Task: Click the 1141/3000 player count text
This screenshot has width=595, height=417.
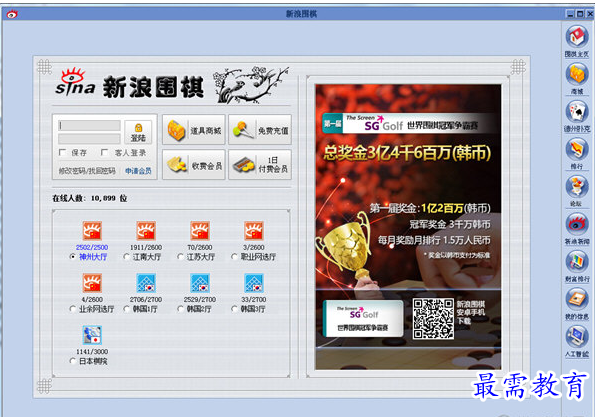Action: click(92, 352)
